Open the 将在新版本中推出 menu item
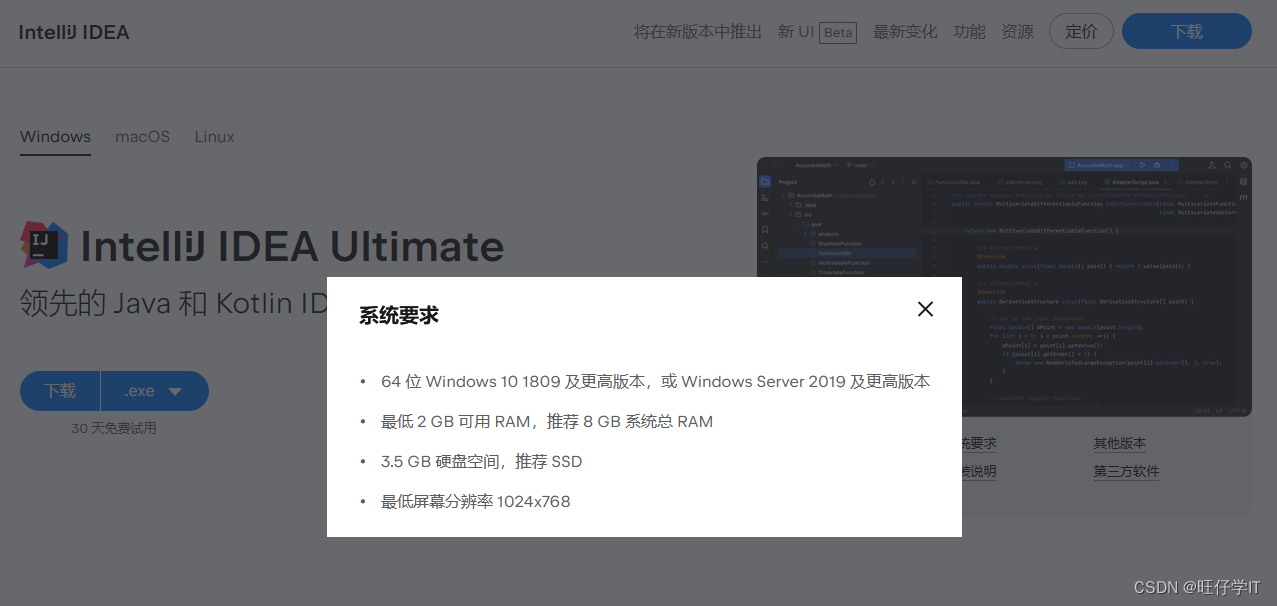Viewport: 1277px width, 606px height. click(x=698, y=32)
